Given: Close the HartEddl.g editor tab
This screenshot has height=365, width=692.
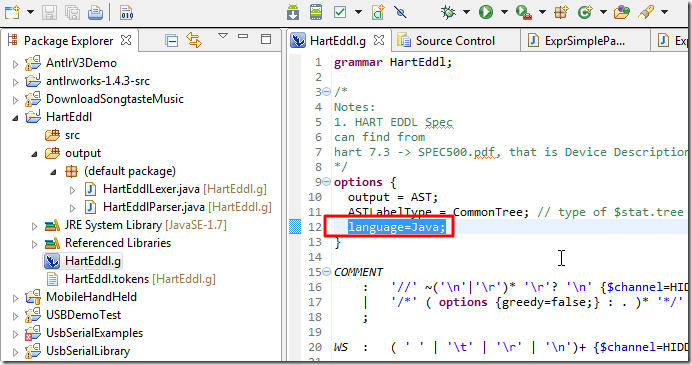Looking at the screenshot, I should tap(379, 40).
